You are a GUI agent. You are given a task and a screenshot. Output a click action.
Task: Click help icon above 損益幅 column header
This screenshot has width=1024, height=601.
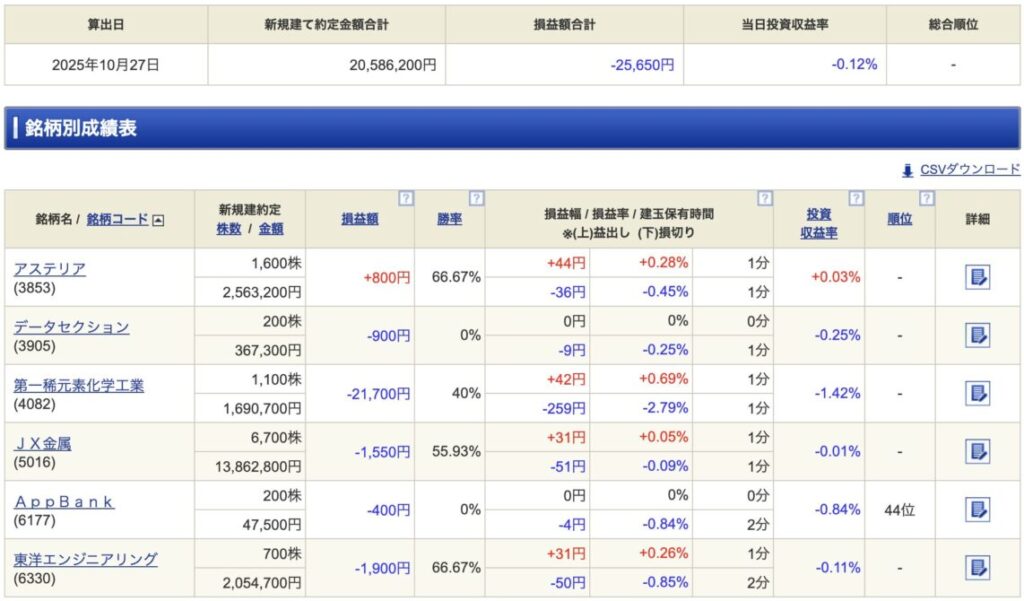(x=764, y=199)
